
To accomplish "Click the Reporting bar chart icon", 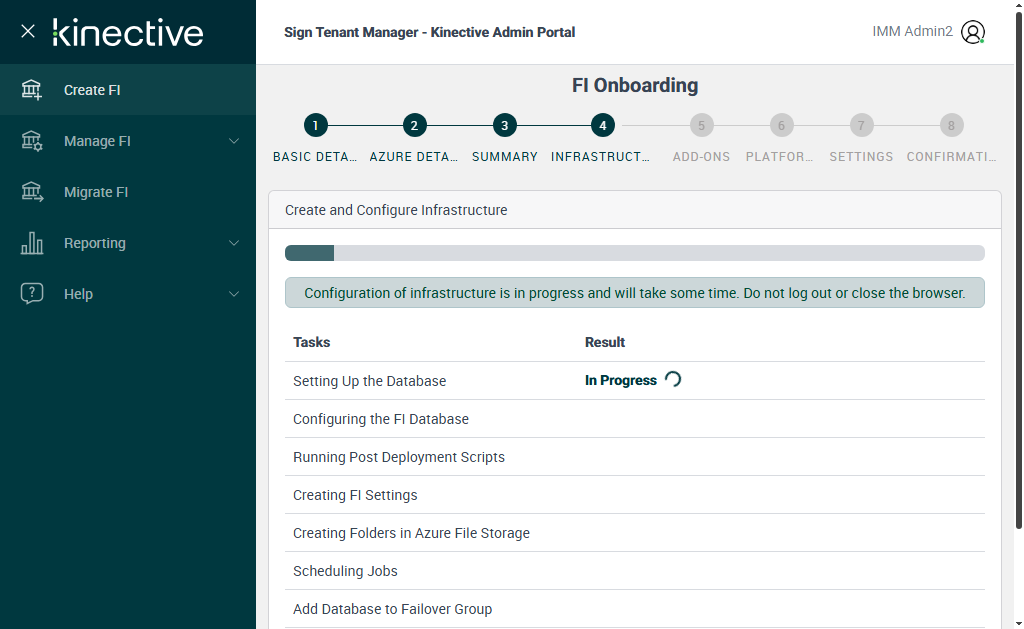I will point(31,243).
